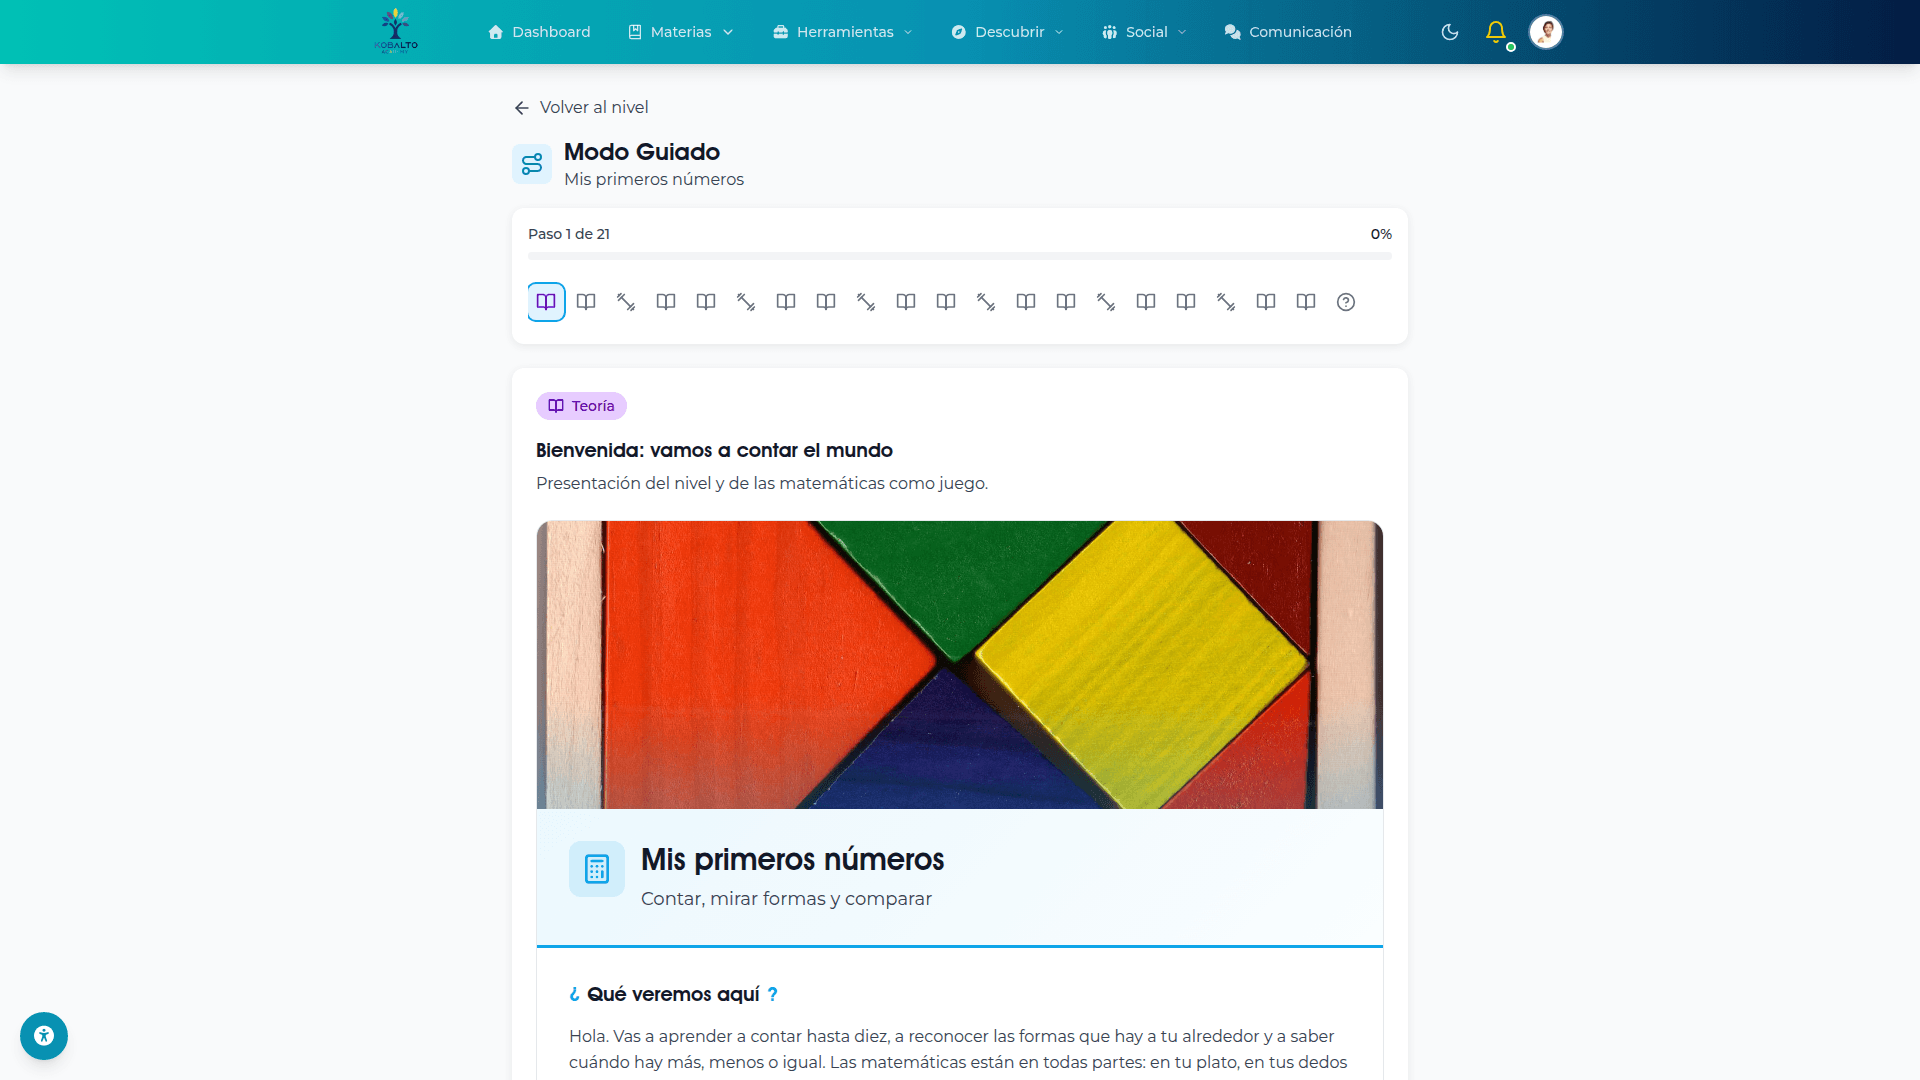
Task: Click the '0%' progress value
Action: pyautogui.click(x=1381, y=234)
